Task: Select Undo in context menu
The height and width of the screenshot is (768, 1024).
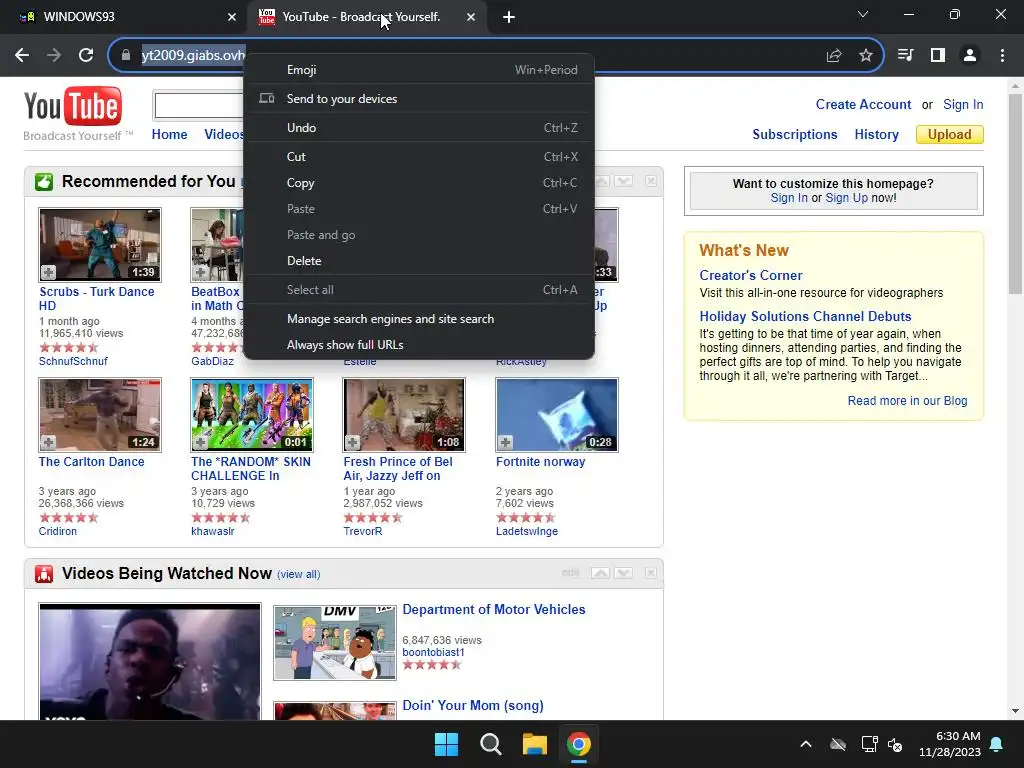Action: coord(419,128)
